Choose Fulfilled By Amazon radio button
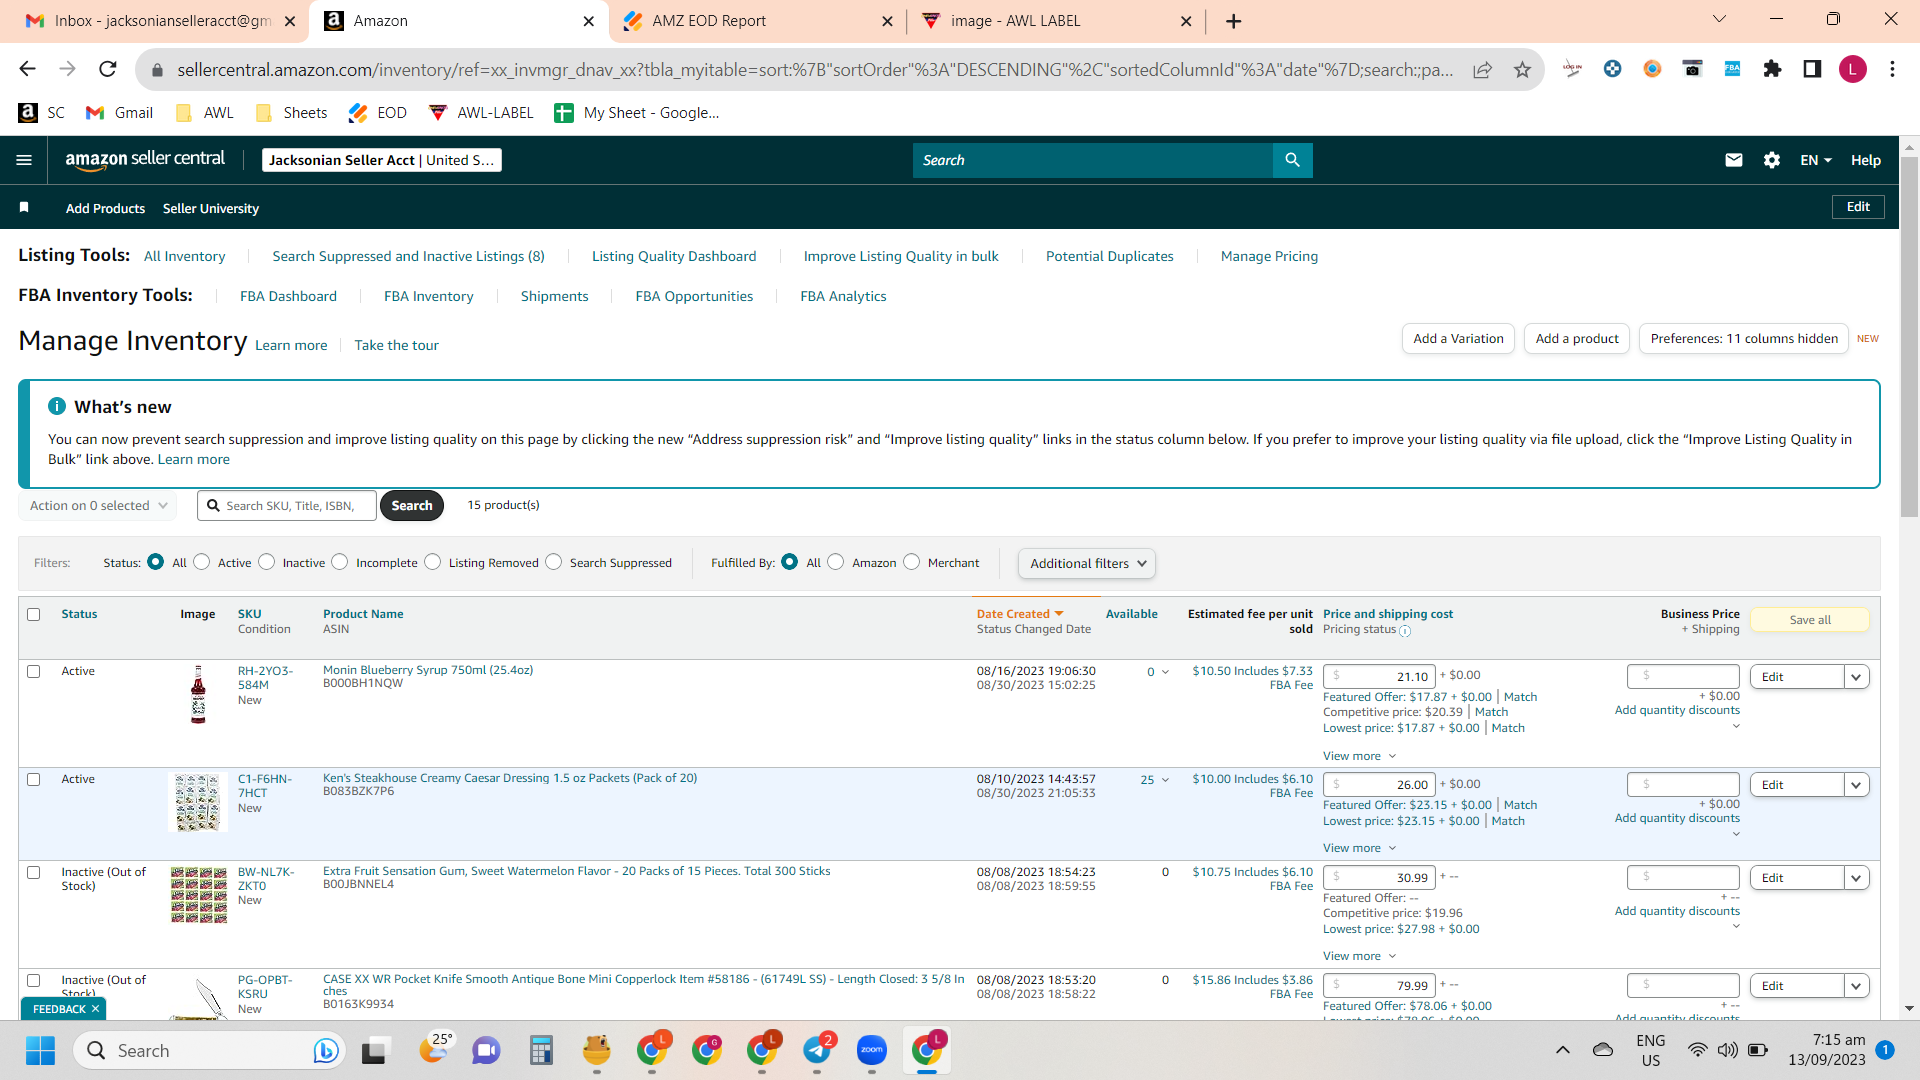The image size is (1920, 1080). (836, 562)
